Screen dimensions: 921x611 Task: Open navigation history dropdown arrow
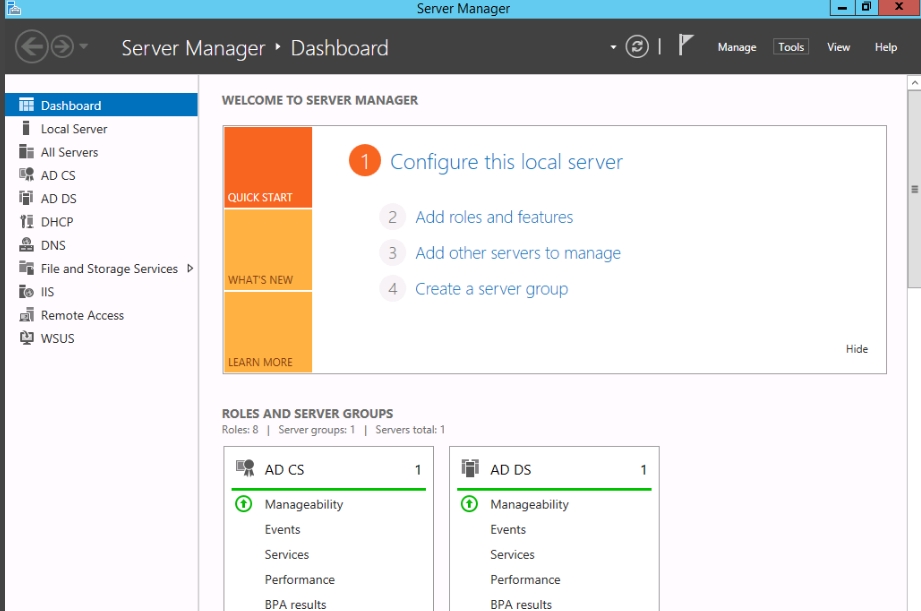83,46
